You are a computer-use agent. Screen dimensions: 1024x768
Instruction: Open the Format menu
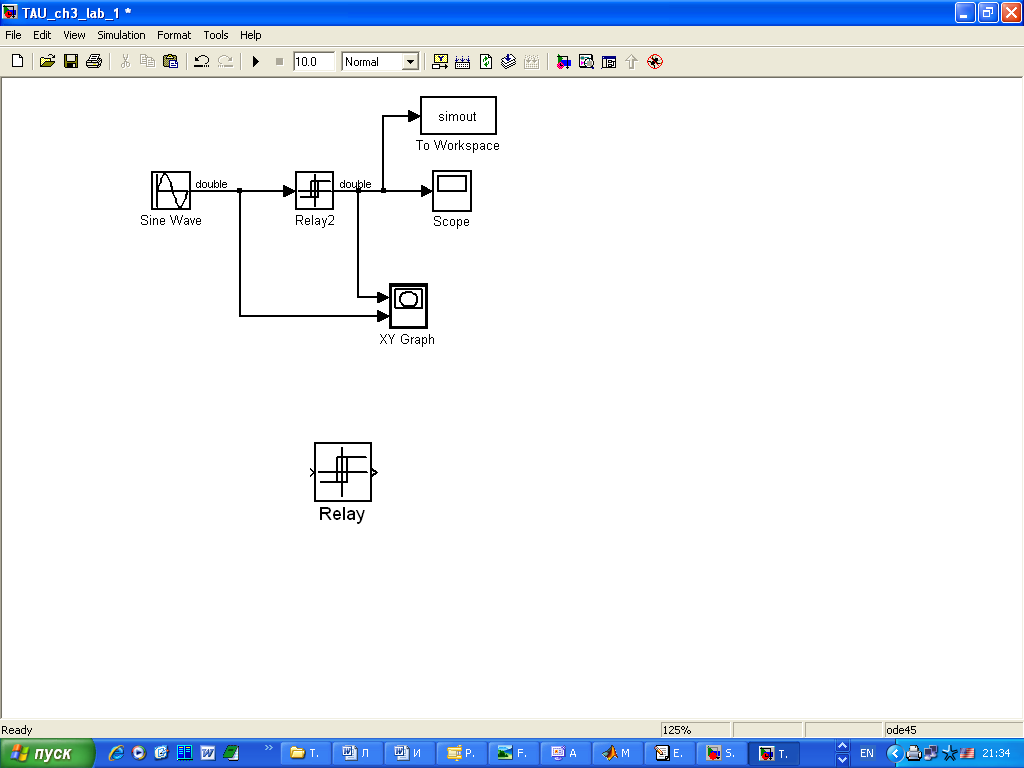click(x=174, y=35)
